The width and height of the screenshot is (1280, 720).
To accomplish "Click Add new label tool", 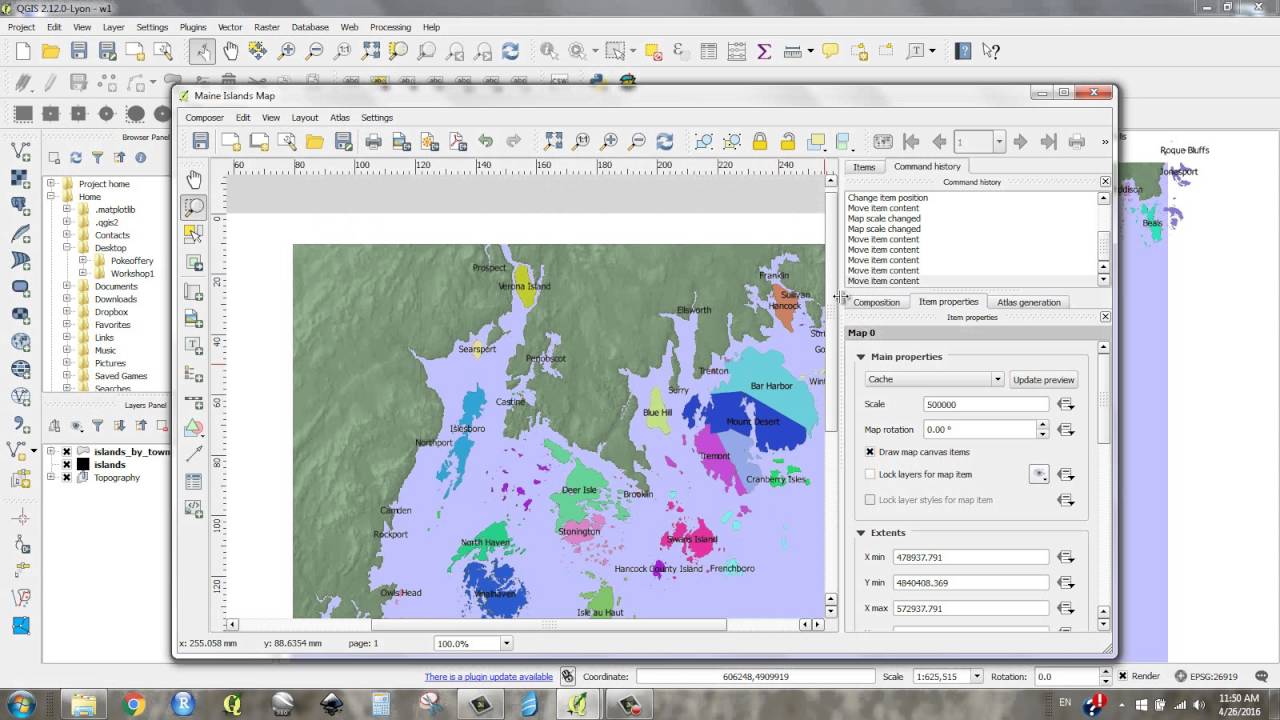I will 194,345.
